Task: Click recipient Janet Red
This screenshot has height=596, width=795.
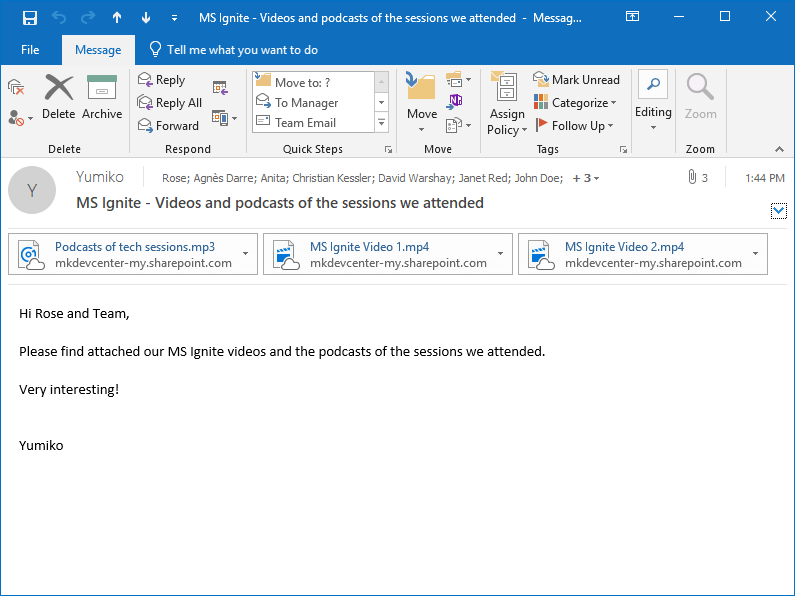Action: tap(484, 178)
